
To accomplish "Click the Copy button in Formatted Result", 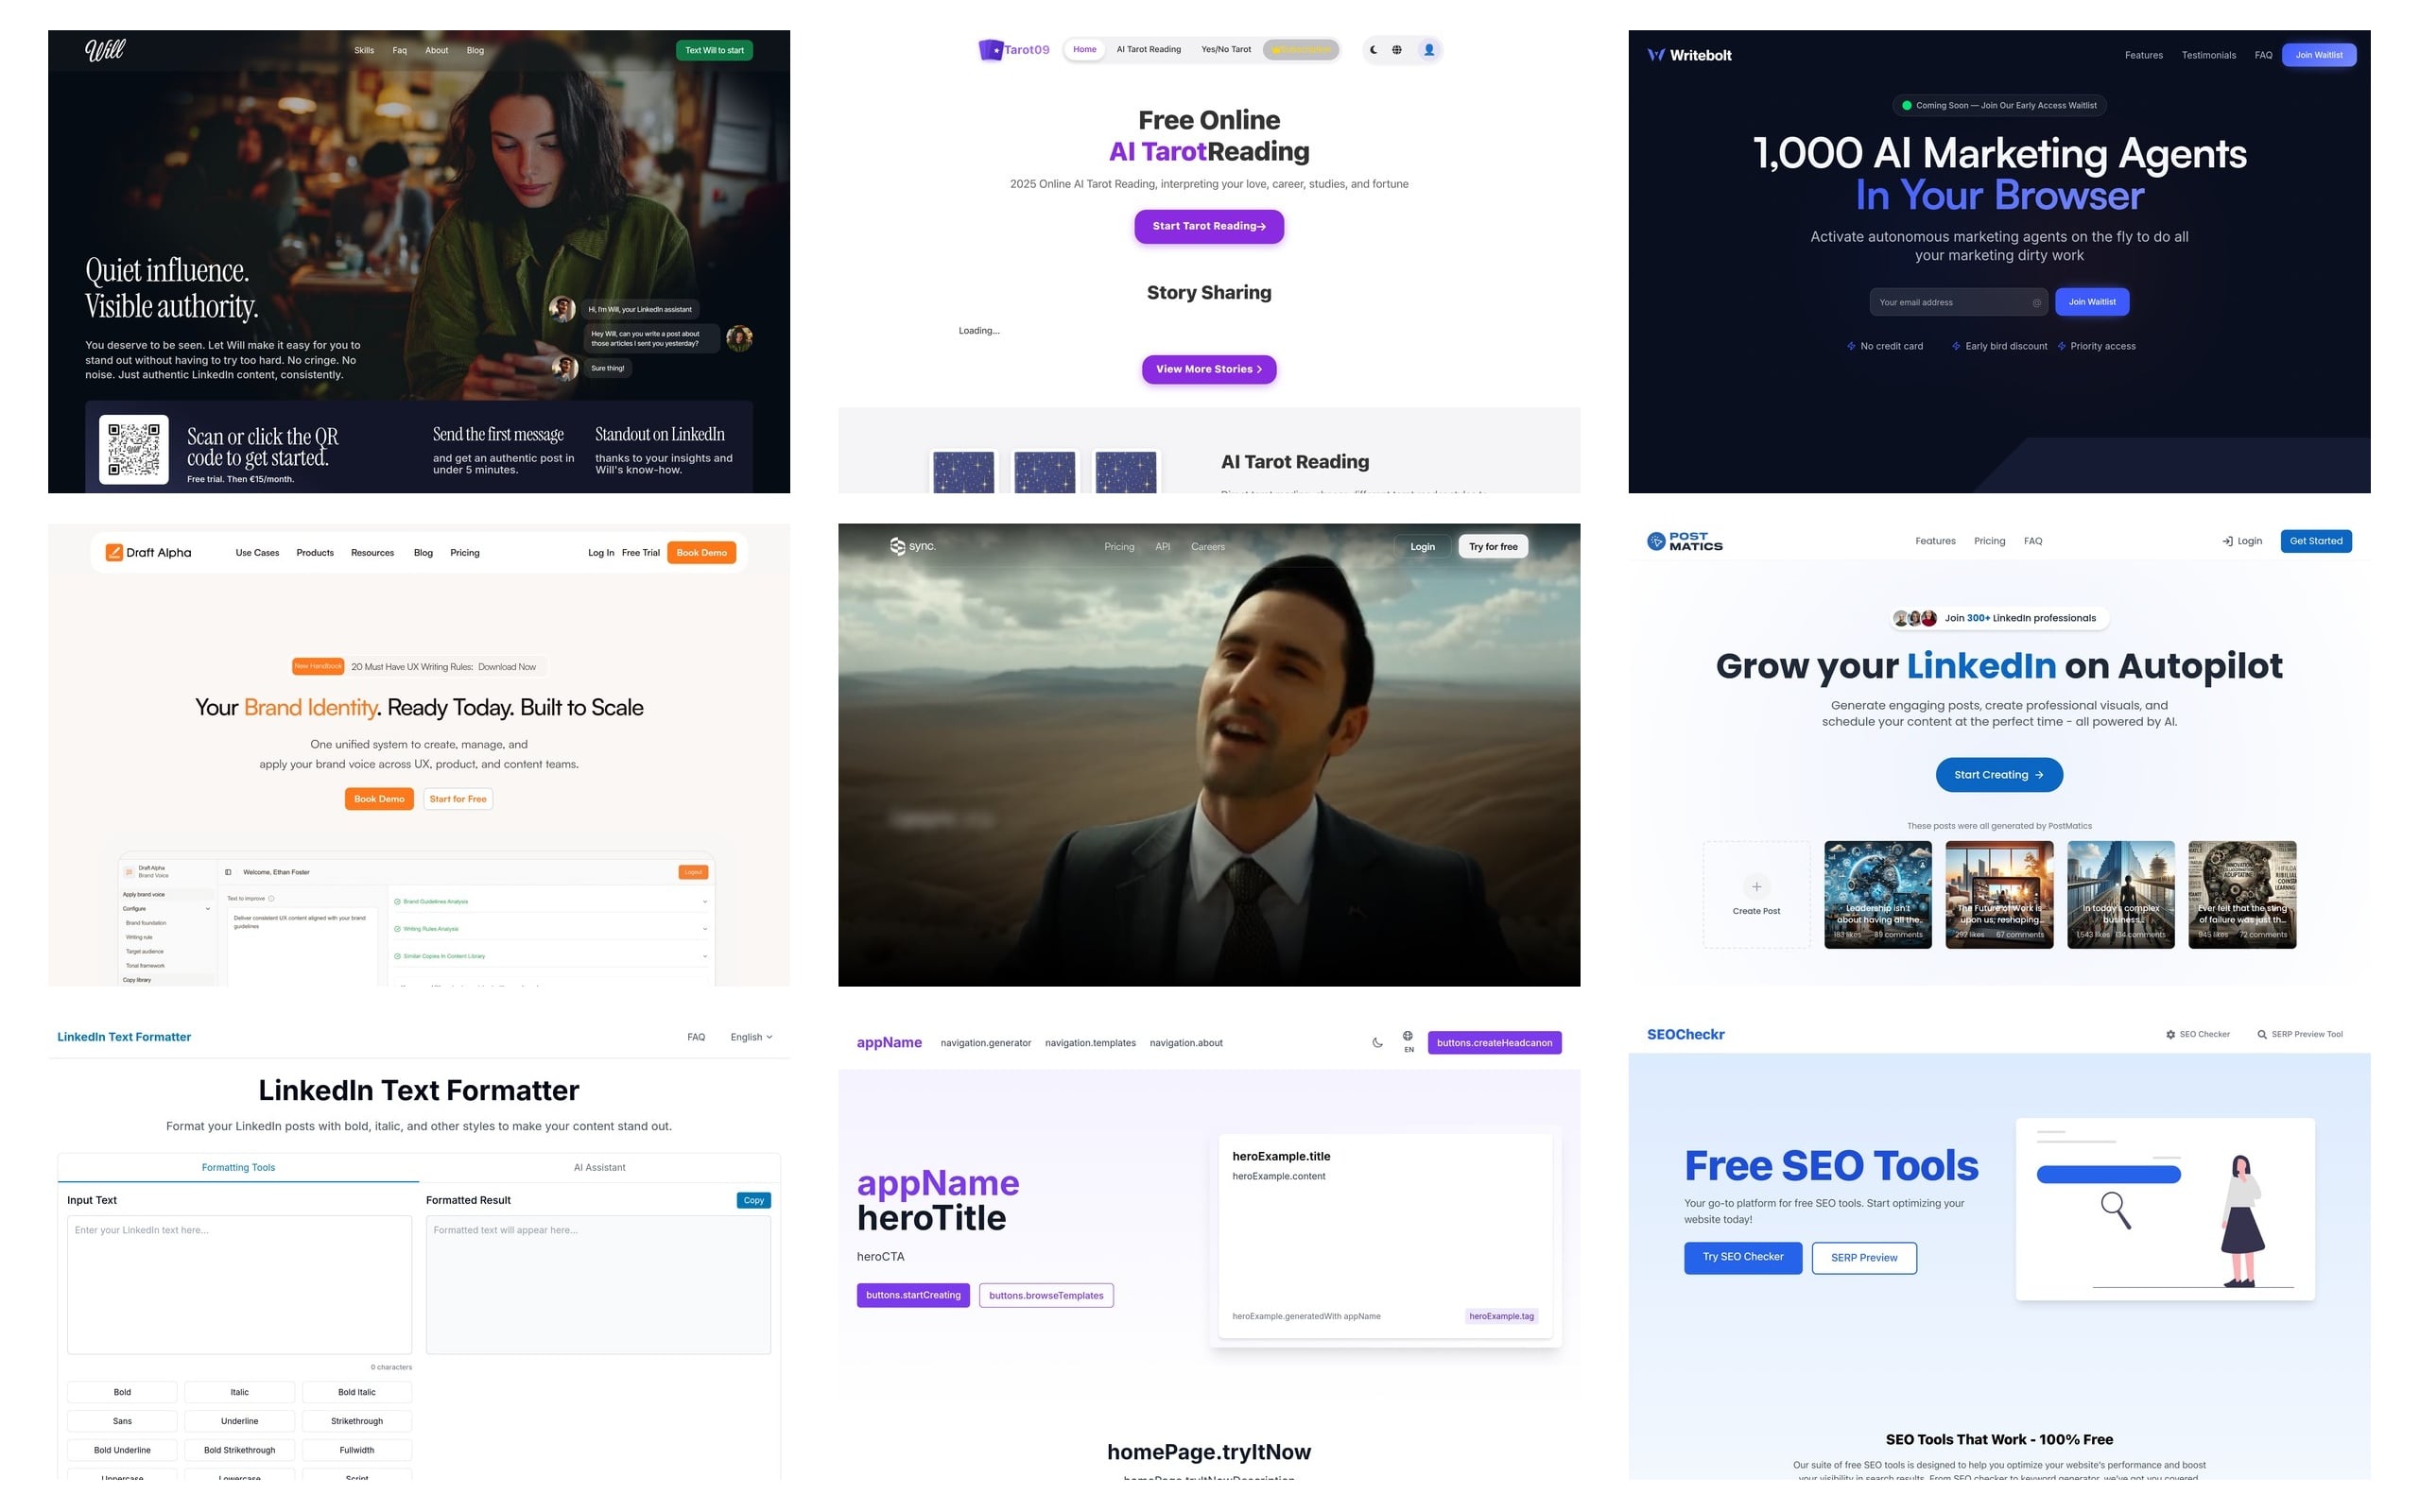I will coord(753,1200).
